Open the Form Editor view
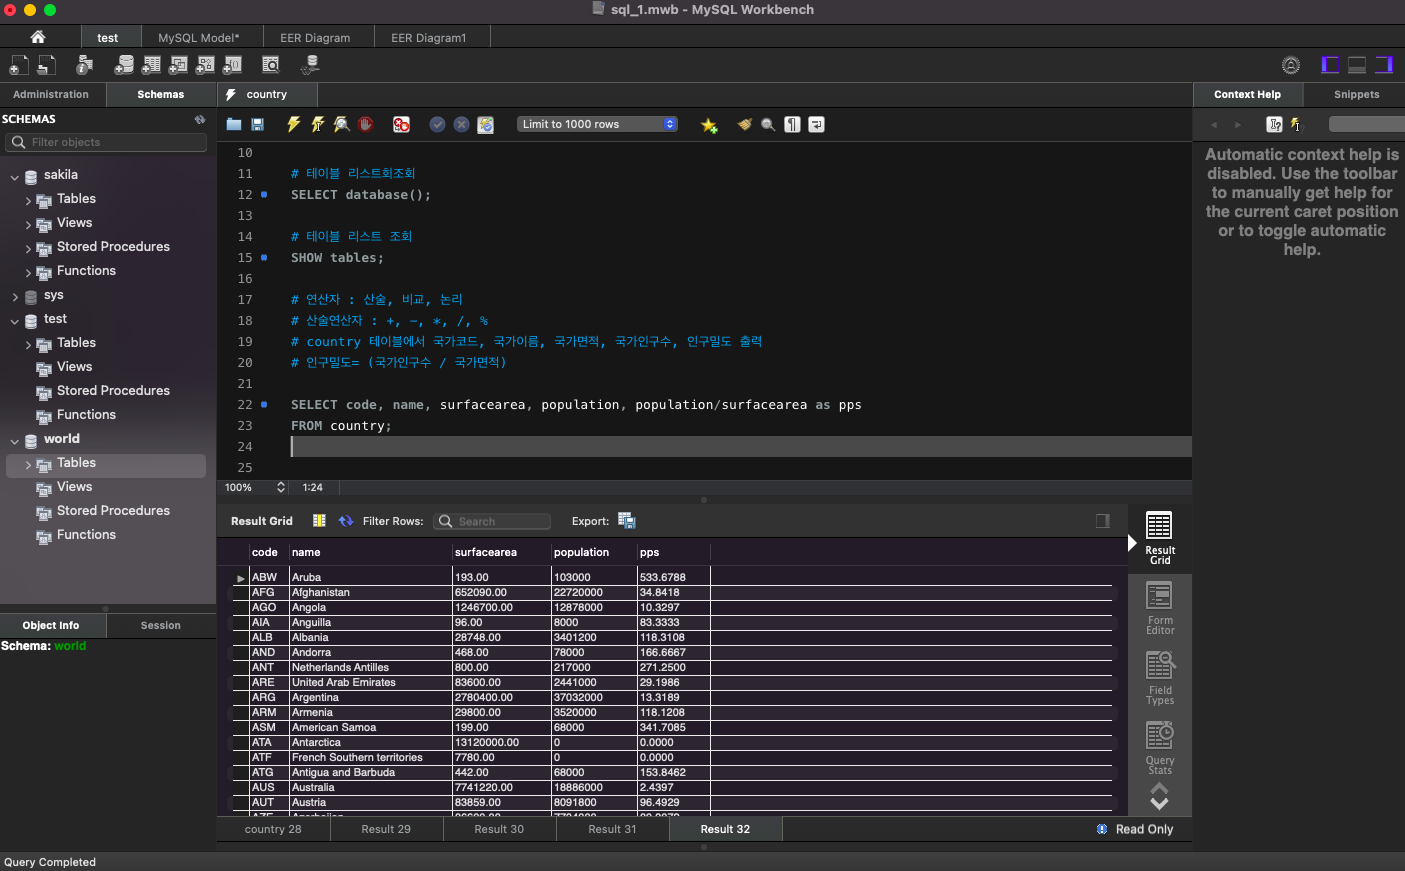This screenshot has height=871, width=1405. (x=1160, y=608)
